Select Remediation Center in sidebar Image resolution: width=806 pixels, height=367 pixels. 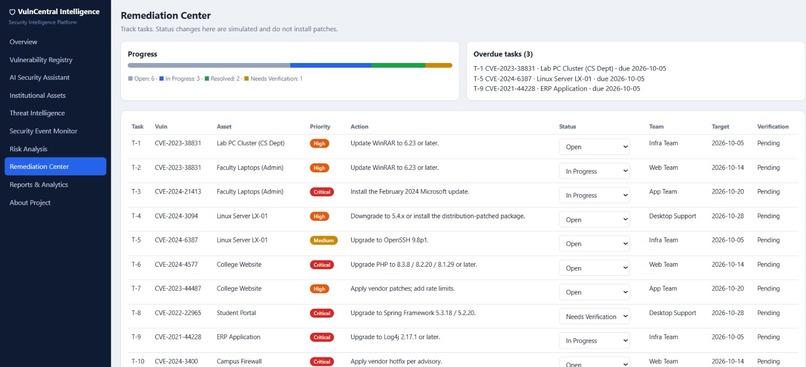tap(56, 167)
